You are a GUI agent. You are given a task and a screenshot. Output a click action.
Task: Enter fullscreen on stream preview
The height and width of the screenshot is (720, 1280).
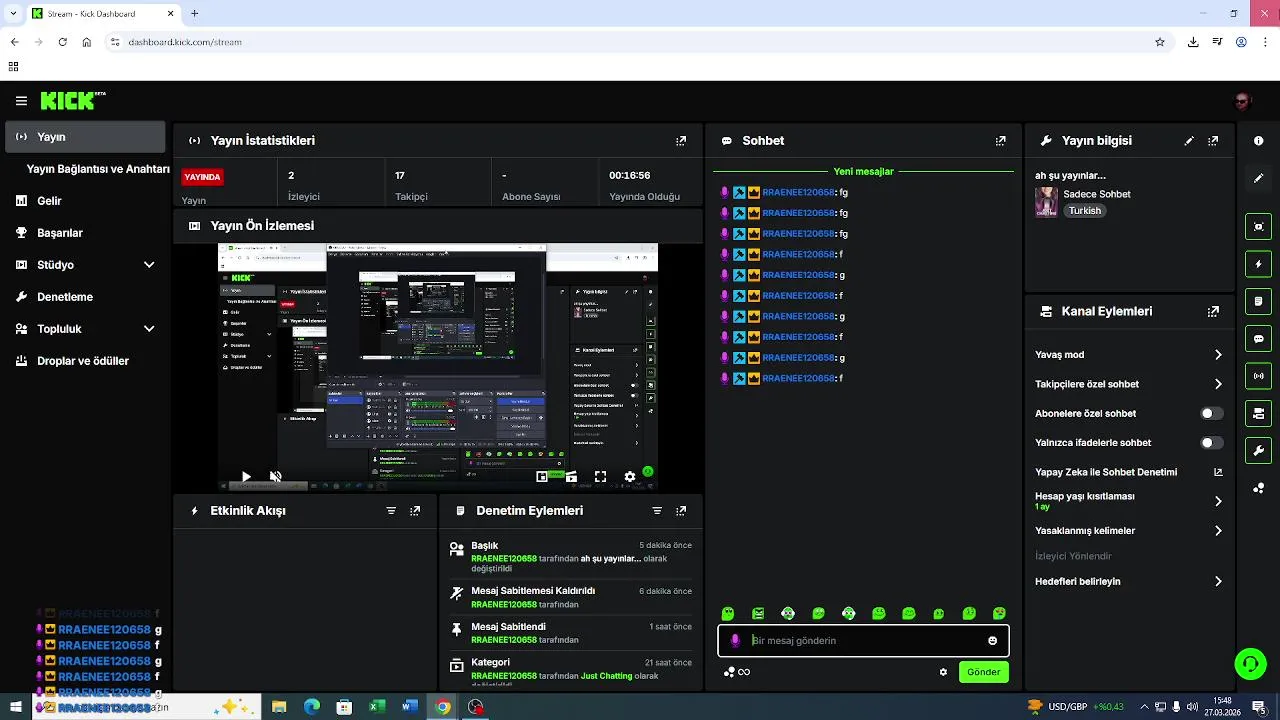pyautogui.click(x=600, y=477)
